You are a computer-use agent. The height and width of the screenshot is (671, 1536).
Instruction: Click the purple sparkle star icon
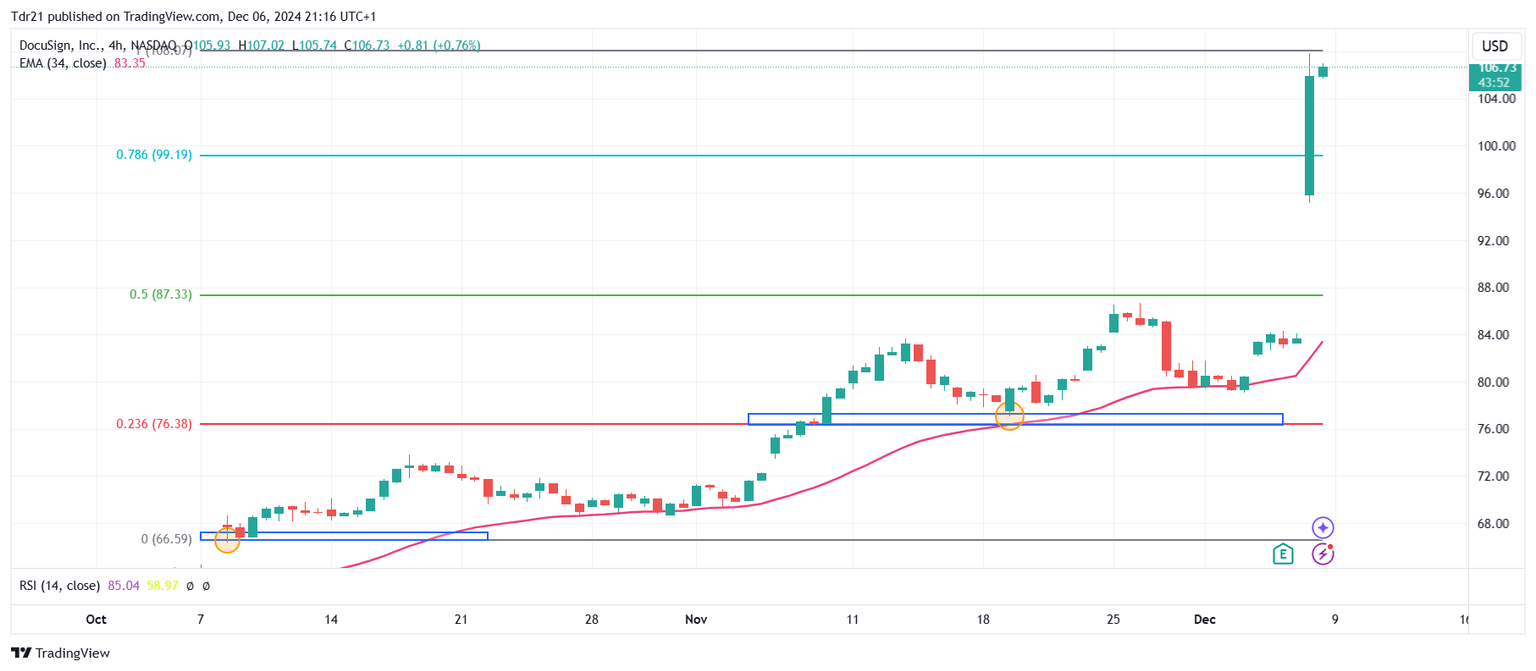pos(1323,527)
